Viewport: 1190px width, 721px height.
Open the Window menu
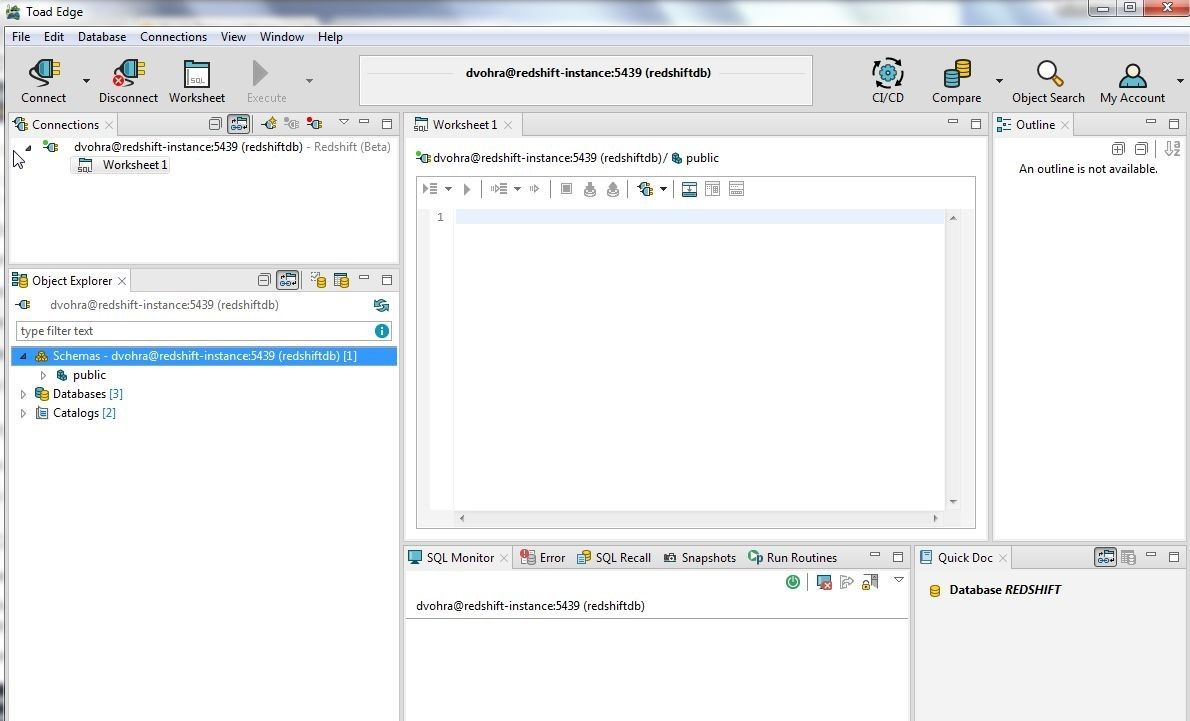click(282, 36)
